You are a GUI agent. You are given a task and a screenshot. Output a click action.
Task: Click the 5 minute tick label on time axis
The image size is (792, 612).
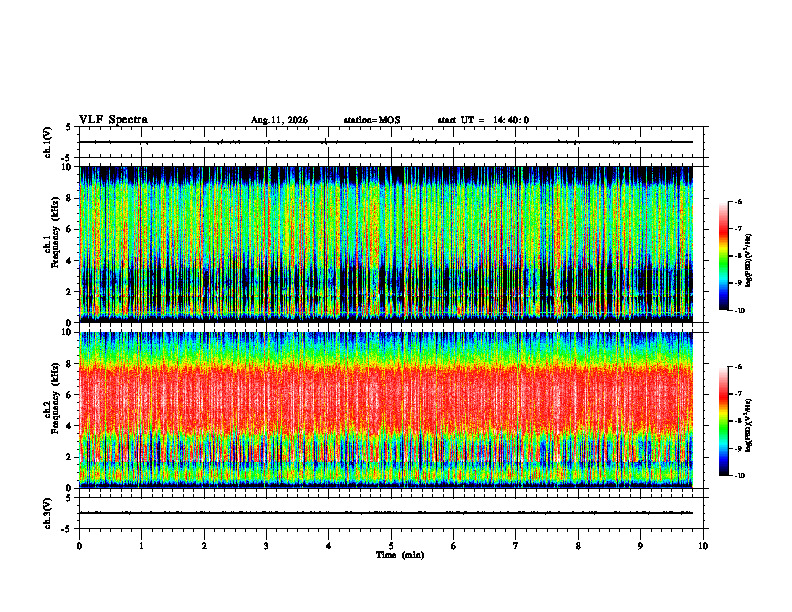click(391, 546)
